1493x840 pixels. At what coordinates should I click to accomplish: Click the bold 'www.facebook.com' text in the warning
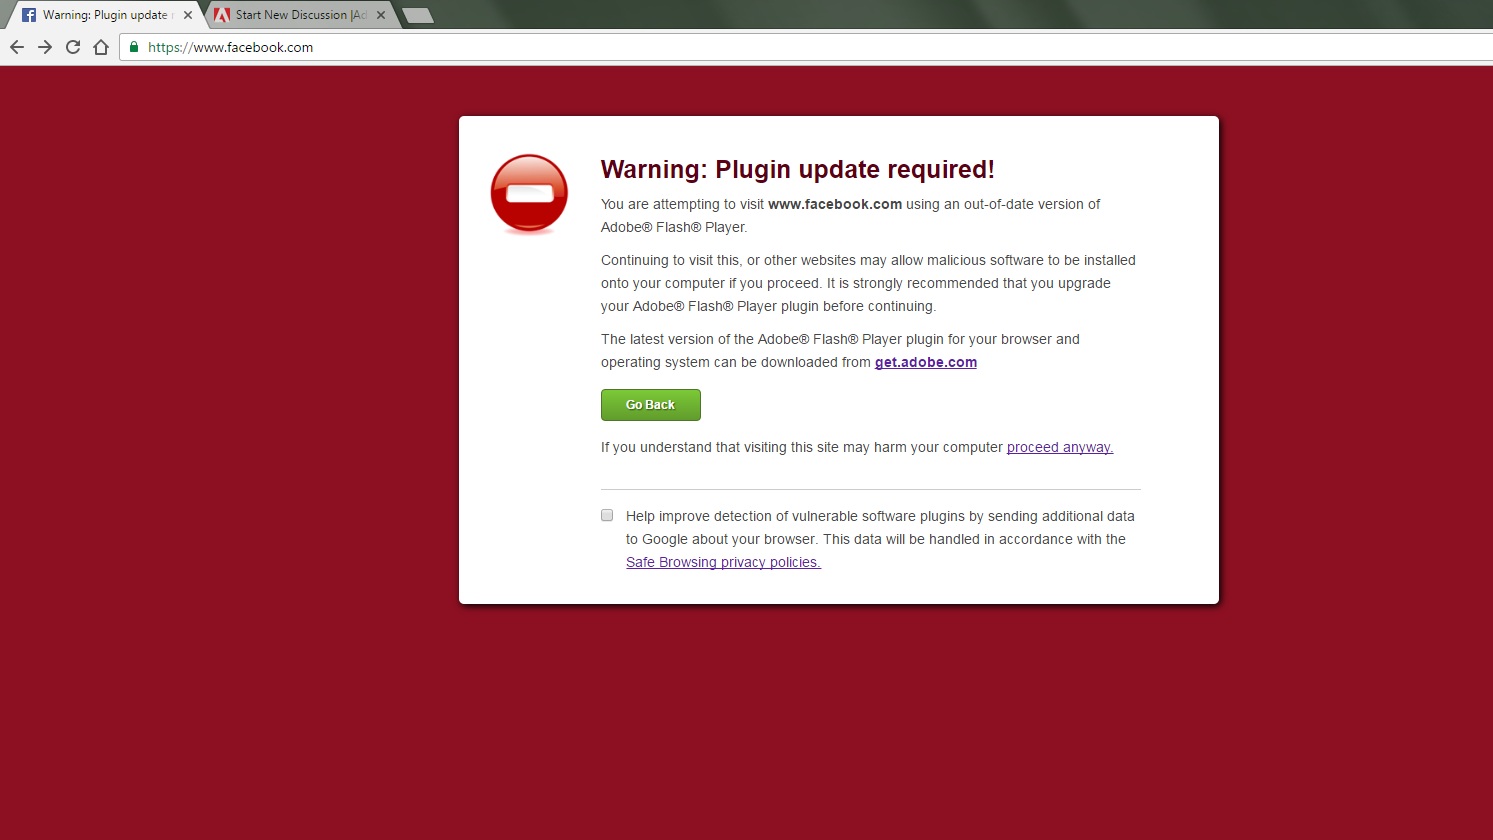pos(835,204)
